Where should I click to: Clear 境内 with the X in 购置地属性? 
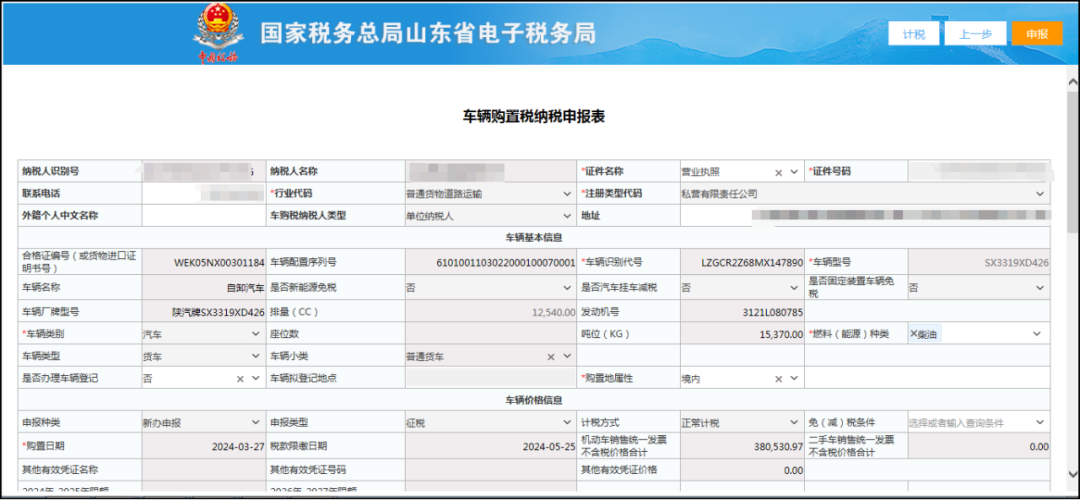[x=778, y=379]
